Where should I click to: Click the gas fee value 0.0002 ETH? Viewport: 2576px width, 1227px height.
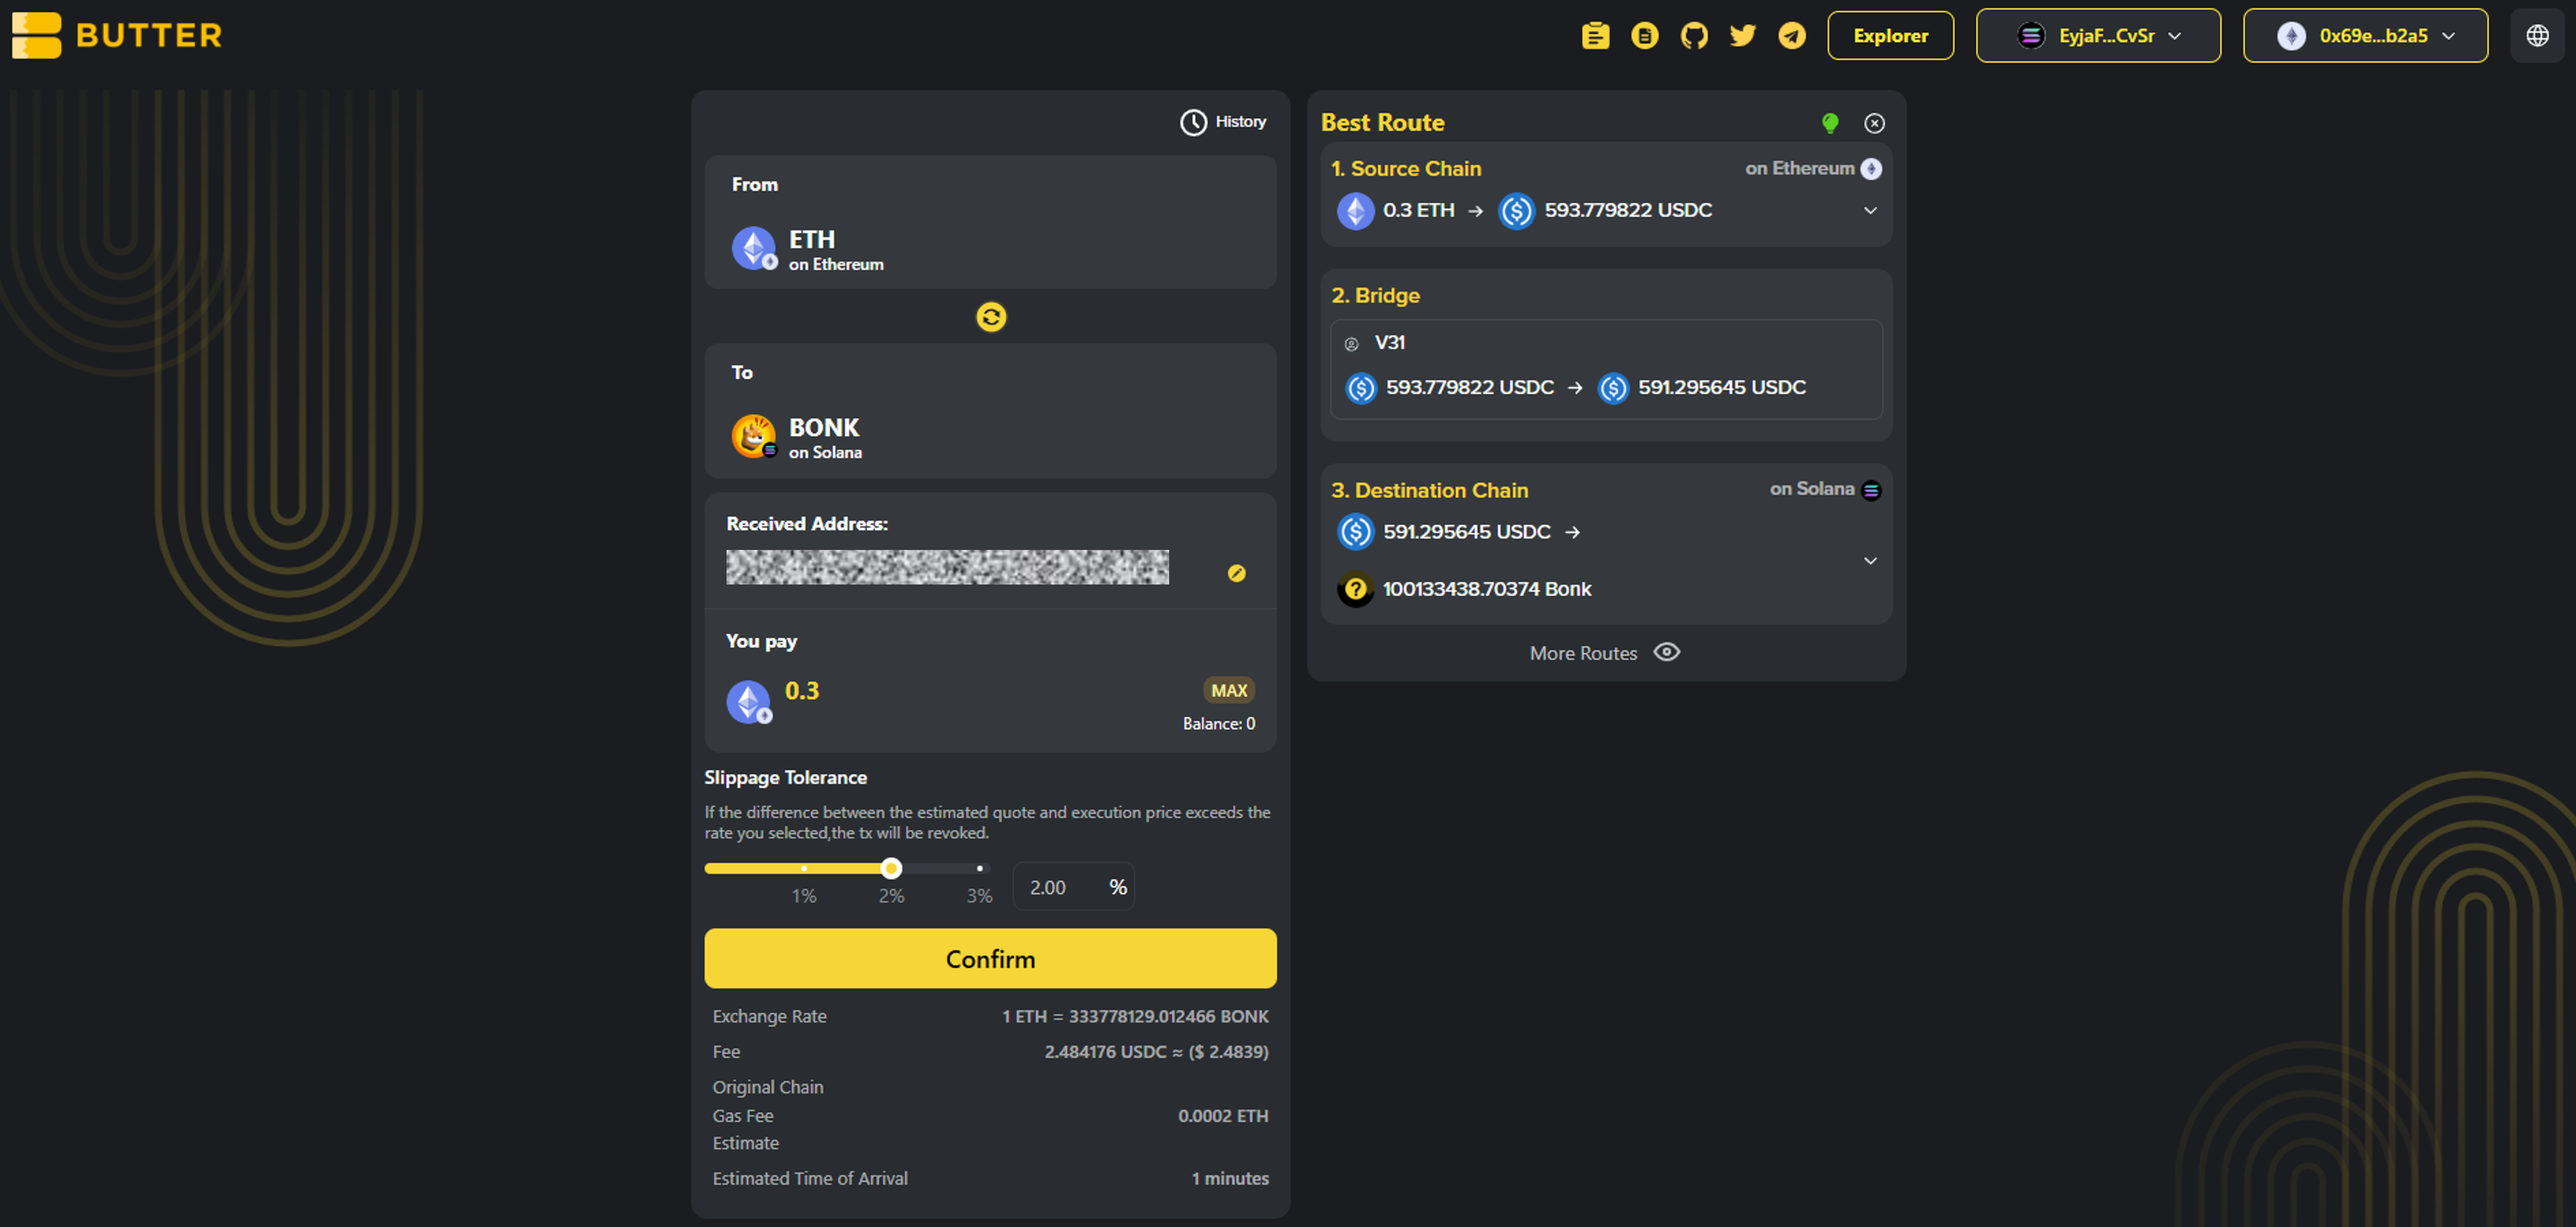1222,1116
